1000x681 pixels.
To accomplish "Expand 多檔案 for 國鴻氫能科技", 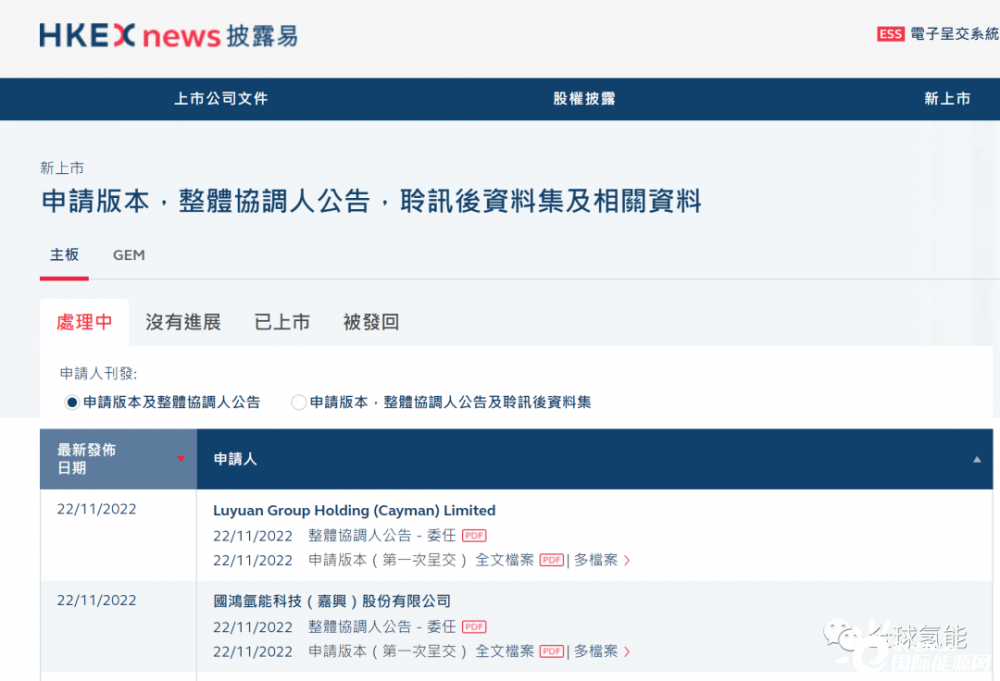I will [602, 652].
